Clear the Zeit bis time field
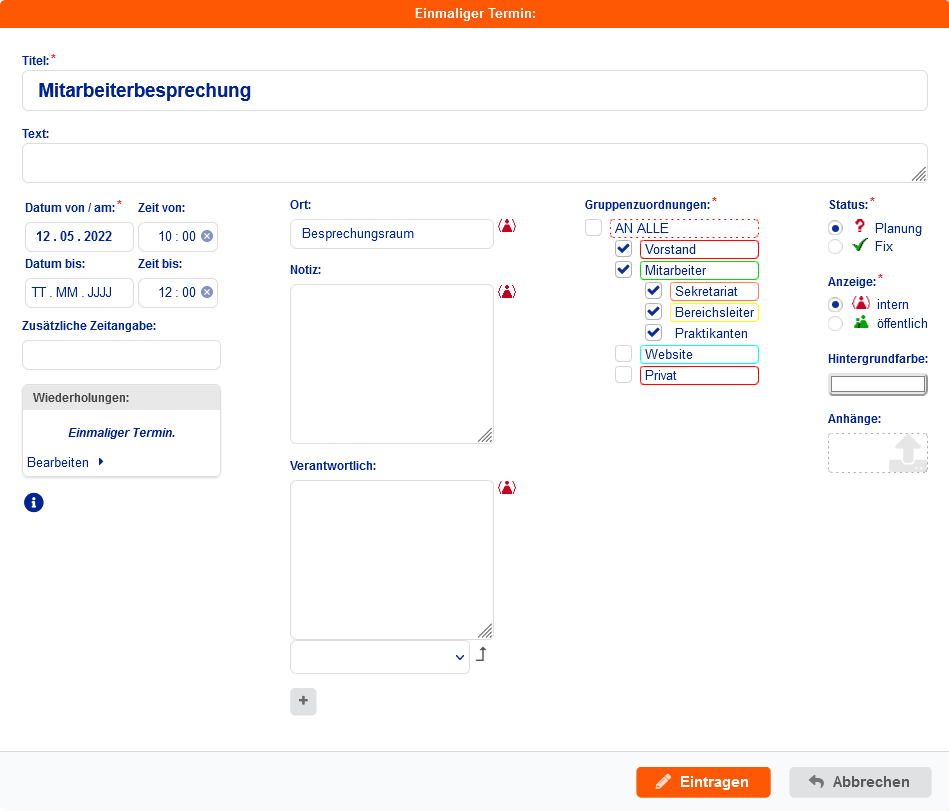The width and height of the screenshot is (949, 811). (x=207, y=293)
